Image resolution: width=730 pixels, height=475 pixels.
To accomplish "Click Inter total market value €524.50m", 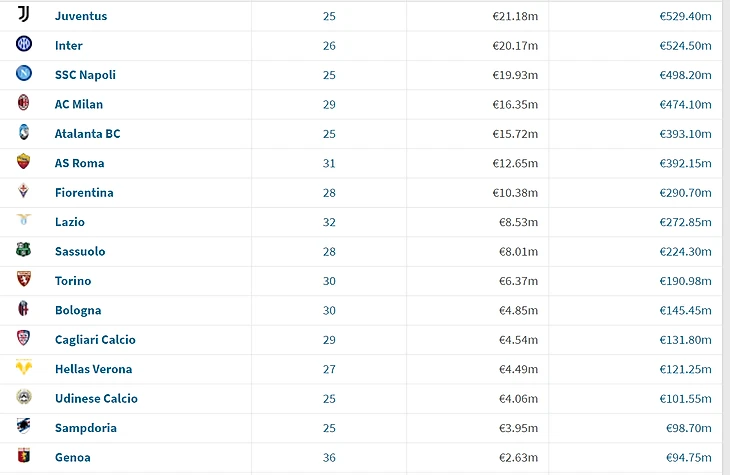I will coord(685,45).
